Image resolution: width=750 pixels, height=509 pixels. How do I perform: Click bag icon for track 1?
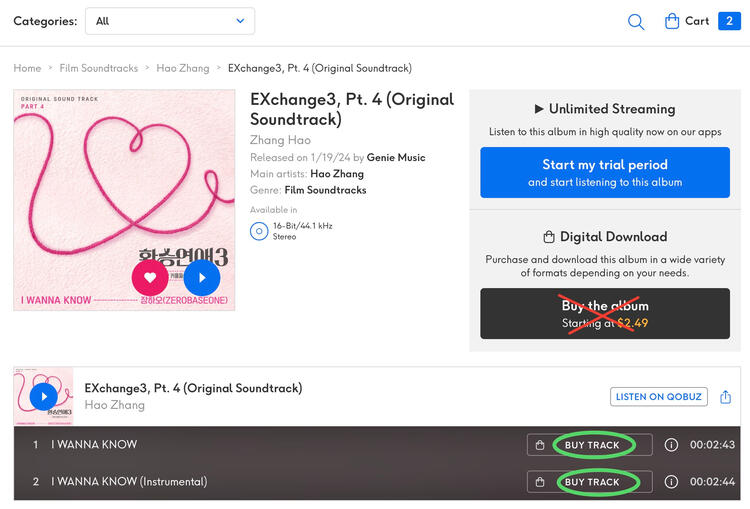pyautogui.click(x=540, y=445)
